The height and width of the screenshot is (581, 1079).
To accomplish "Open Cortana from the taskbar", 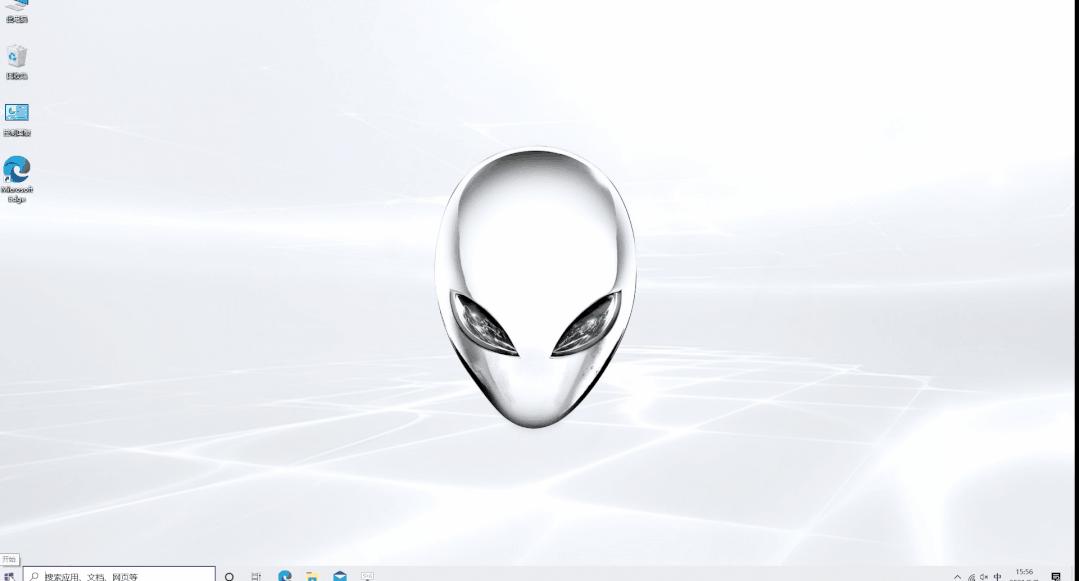I will click(x=229, y=576).
